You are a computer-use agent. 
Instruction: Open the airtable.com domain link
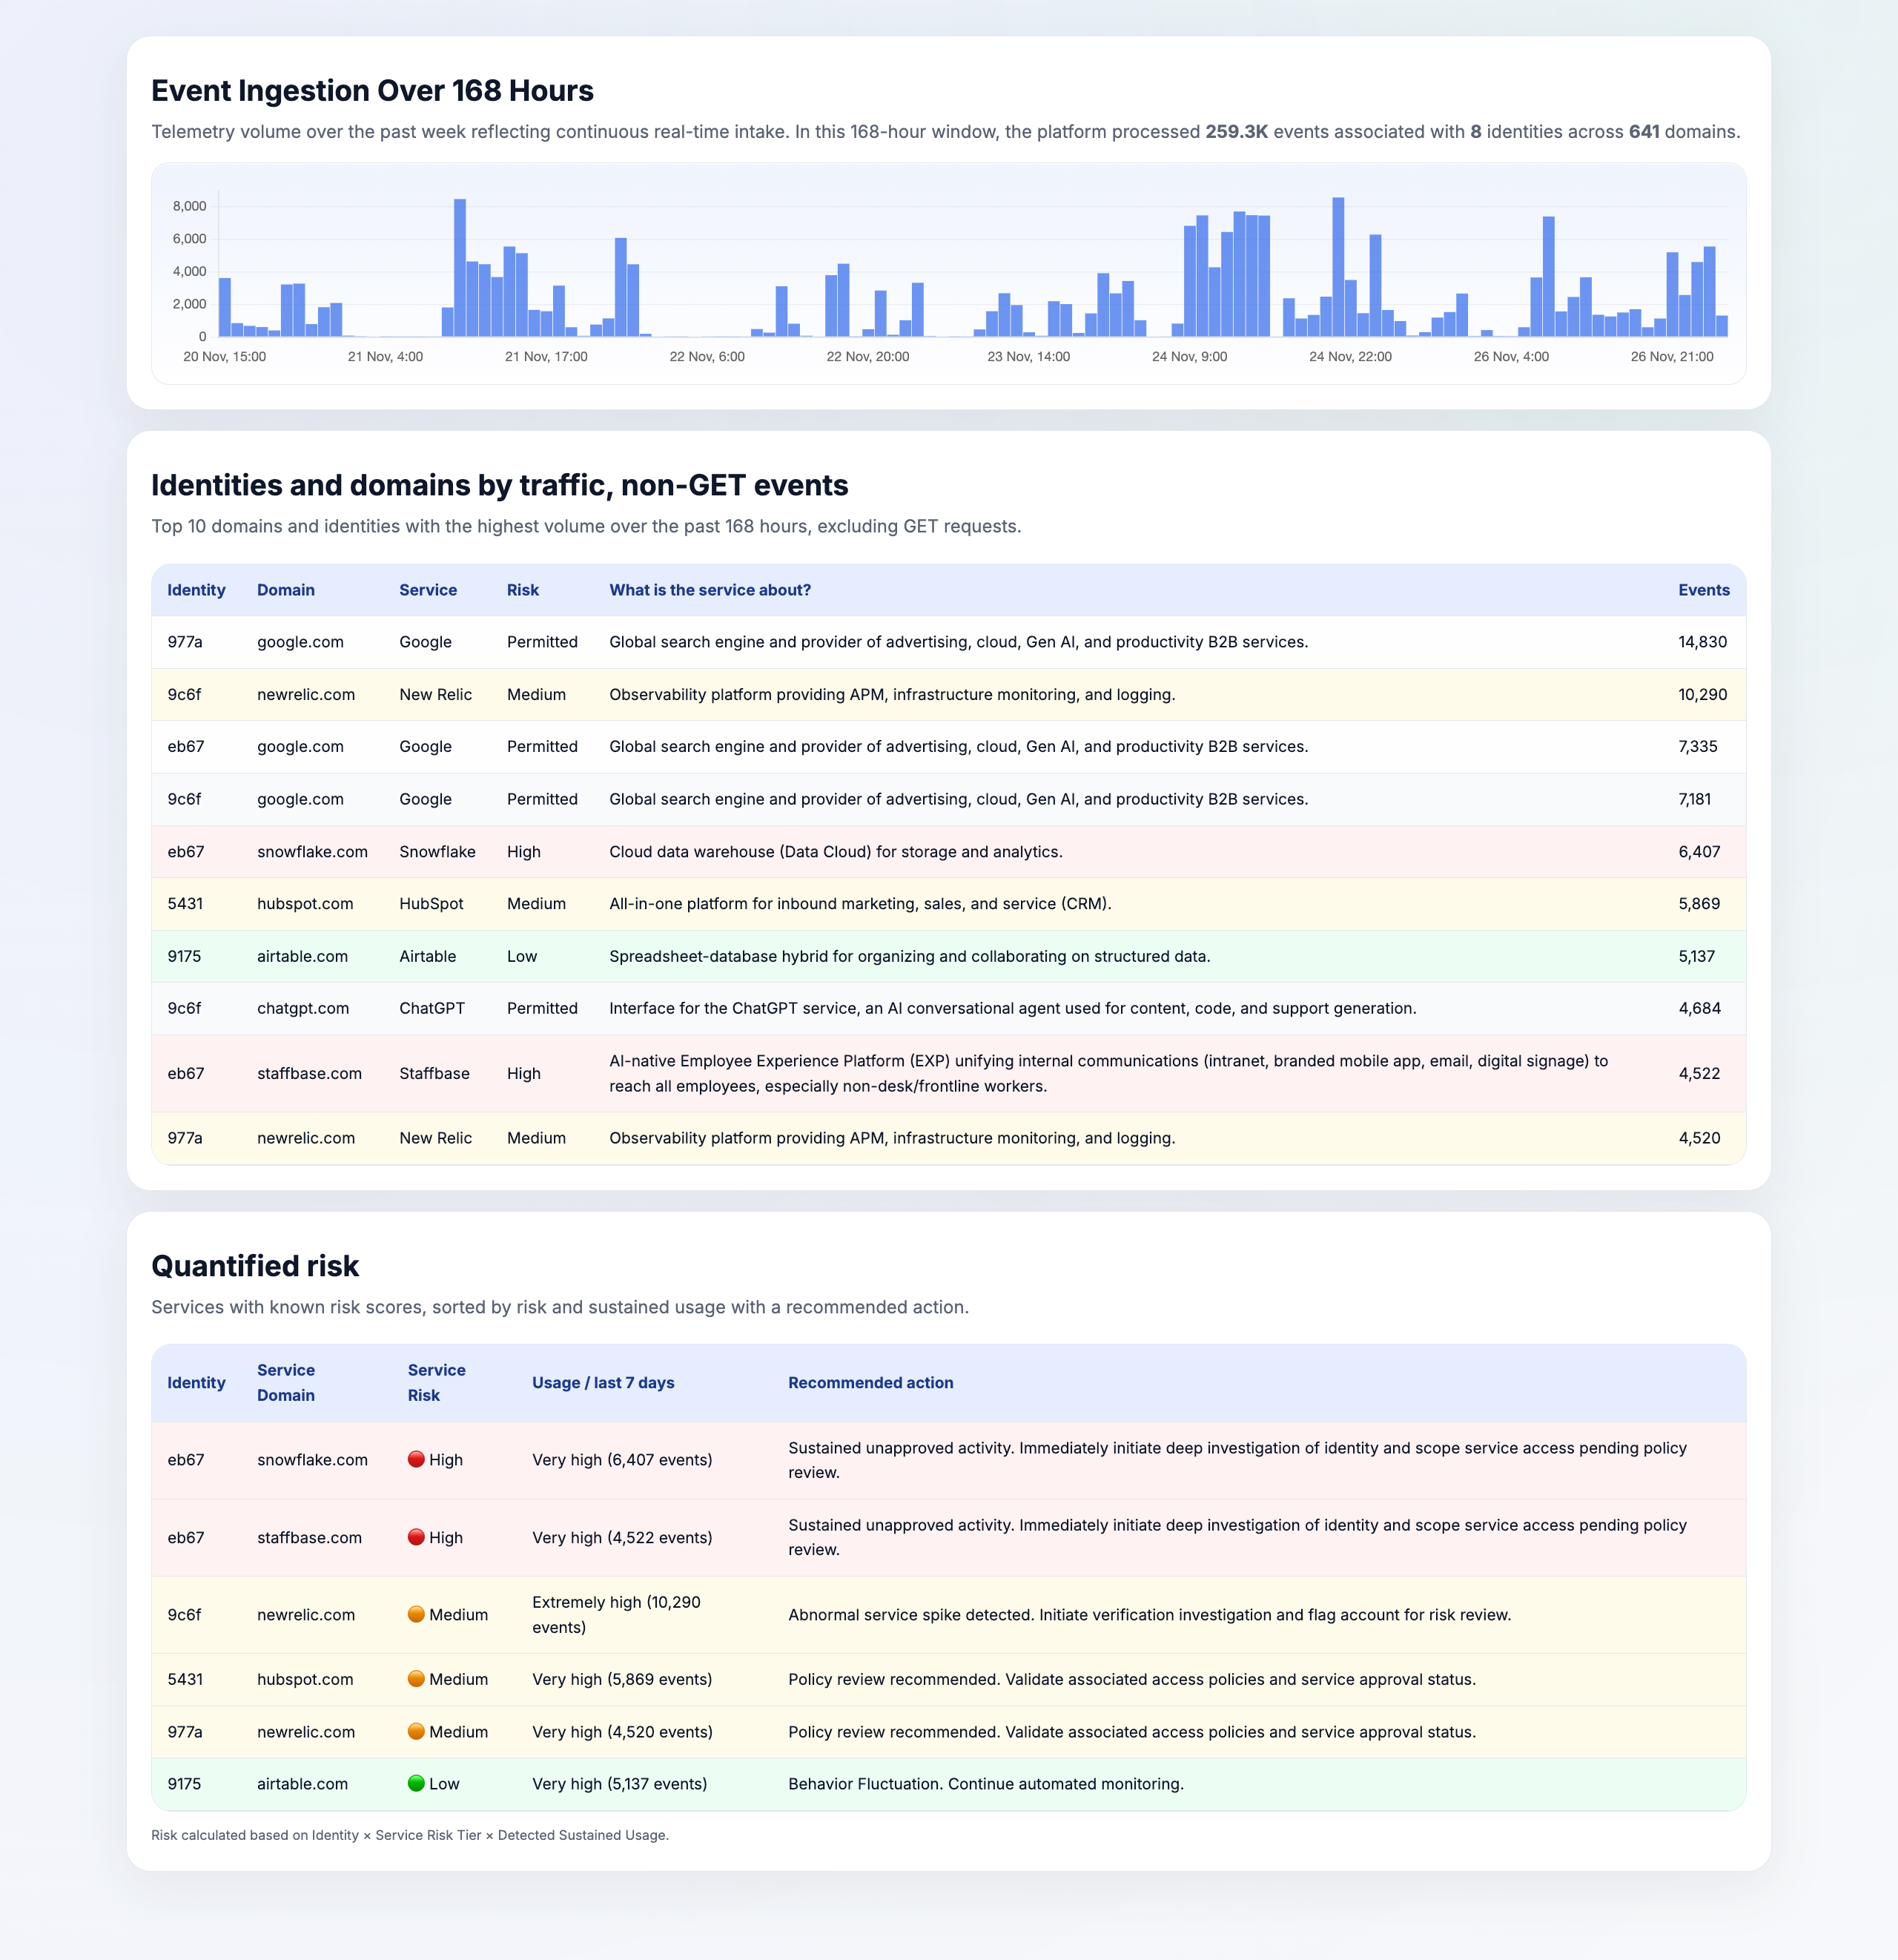301,956
